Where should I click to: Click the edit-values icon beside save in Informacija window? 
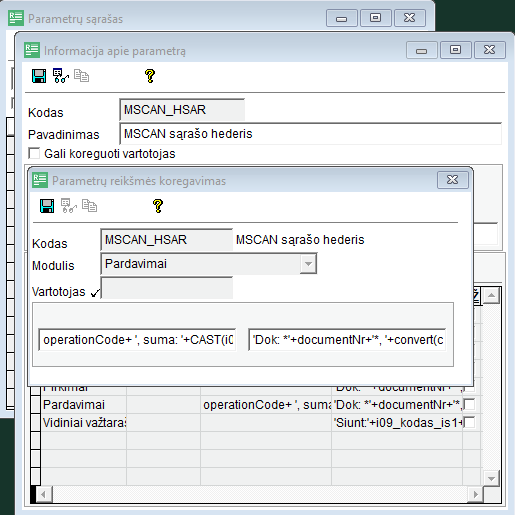click(61, 76)
